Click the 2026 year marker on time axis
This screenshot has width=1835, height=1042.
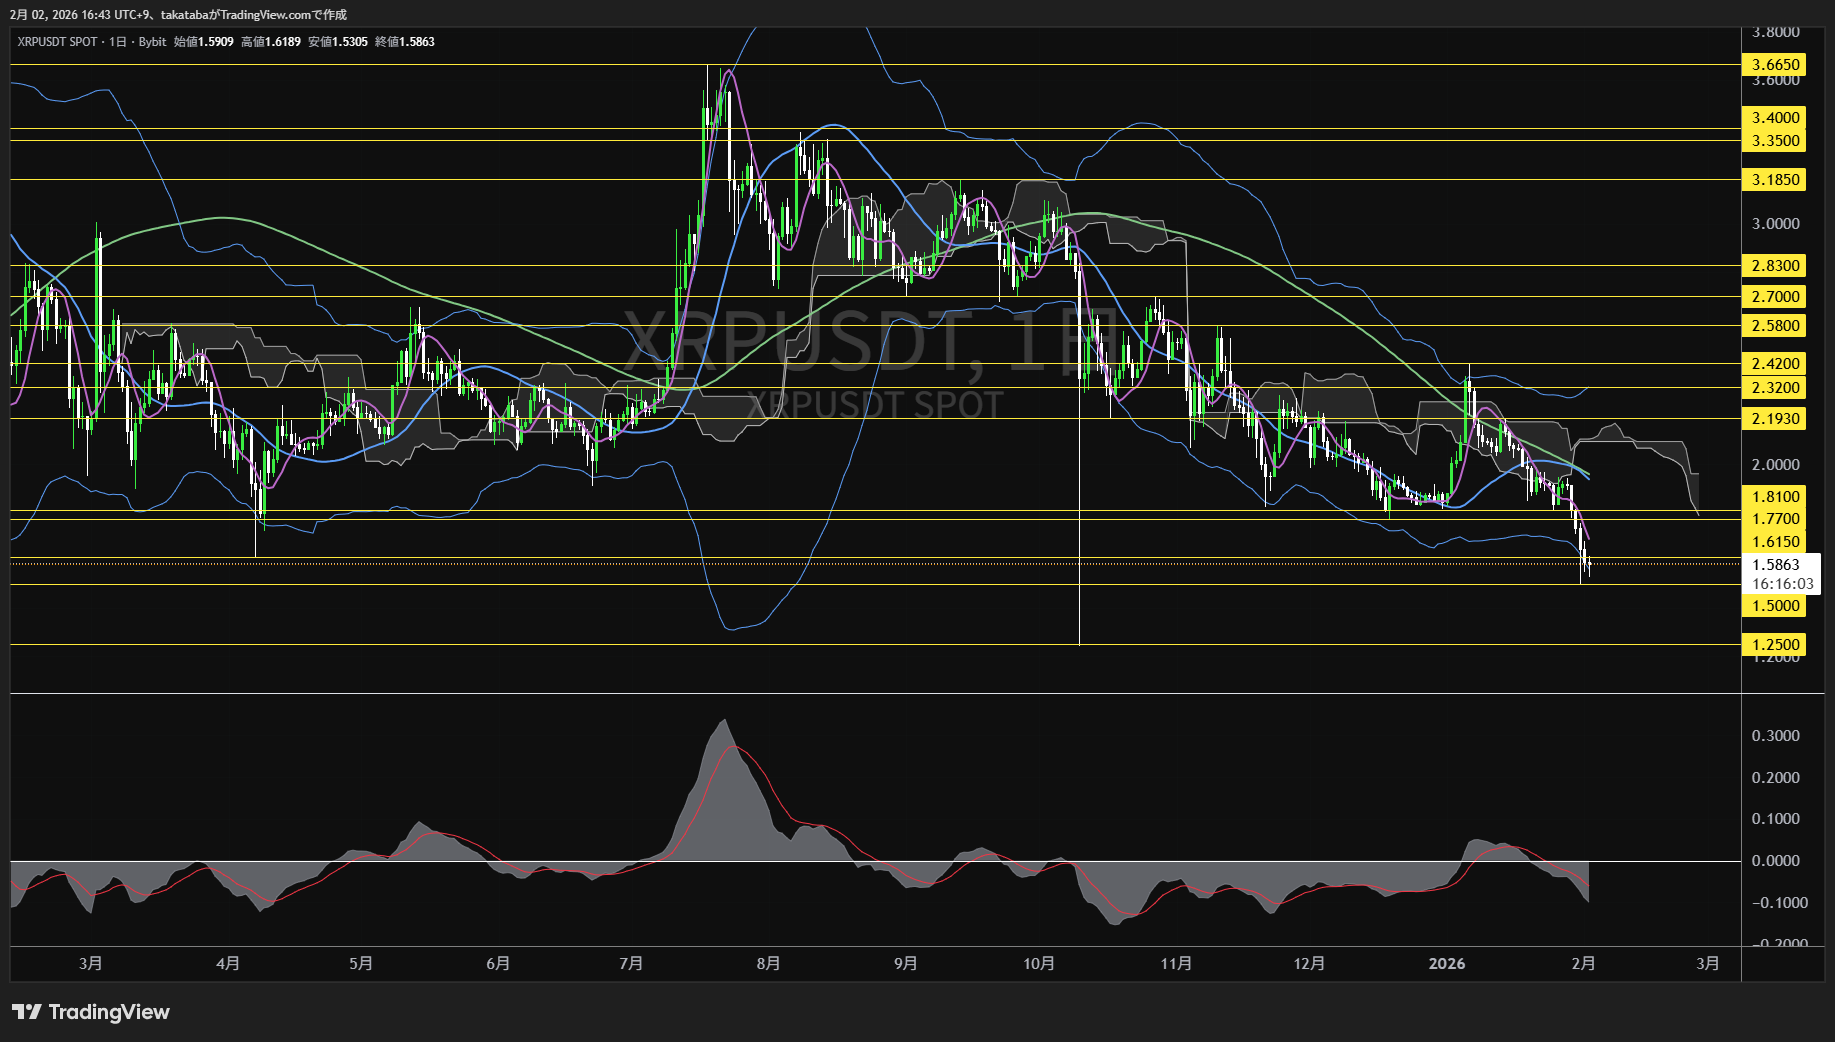coord(1446,964)
